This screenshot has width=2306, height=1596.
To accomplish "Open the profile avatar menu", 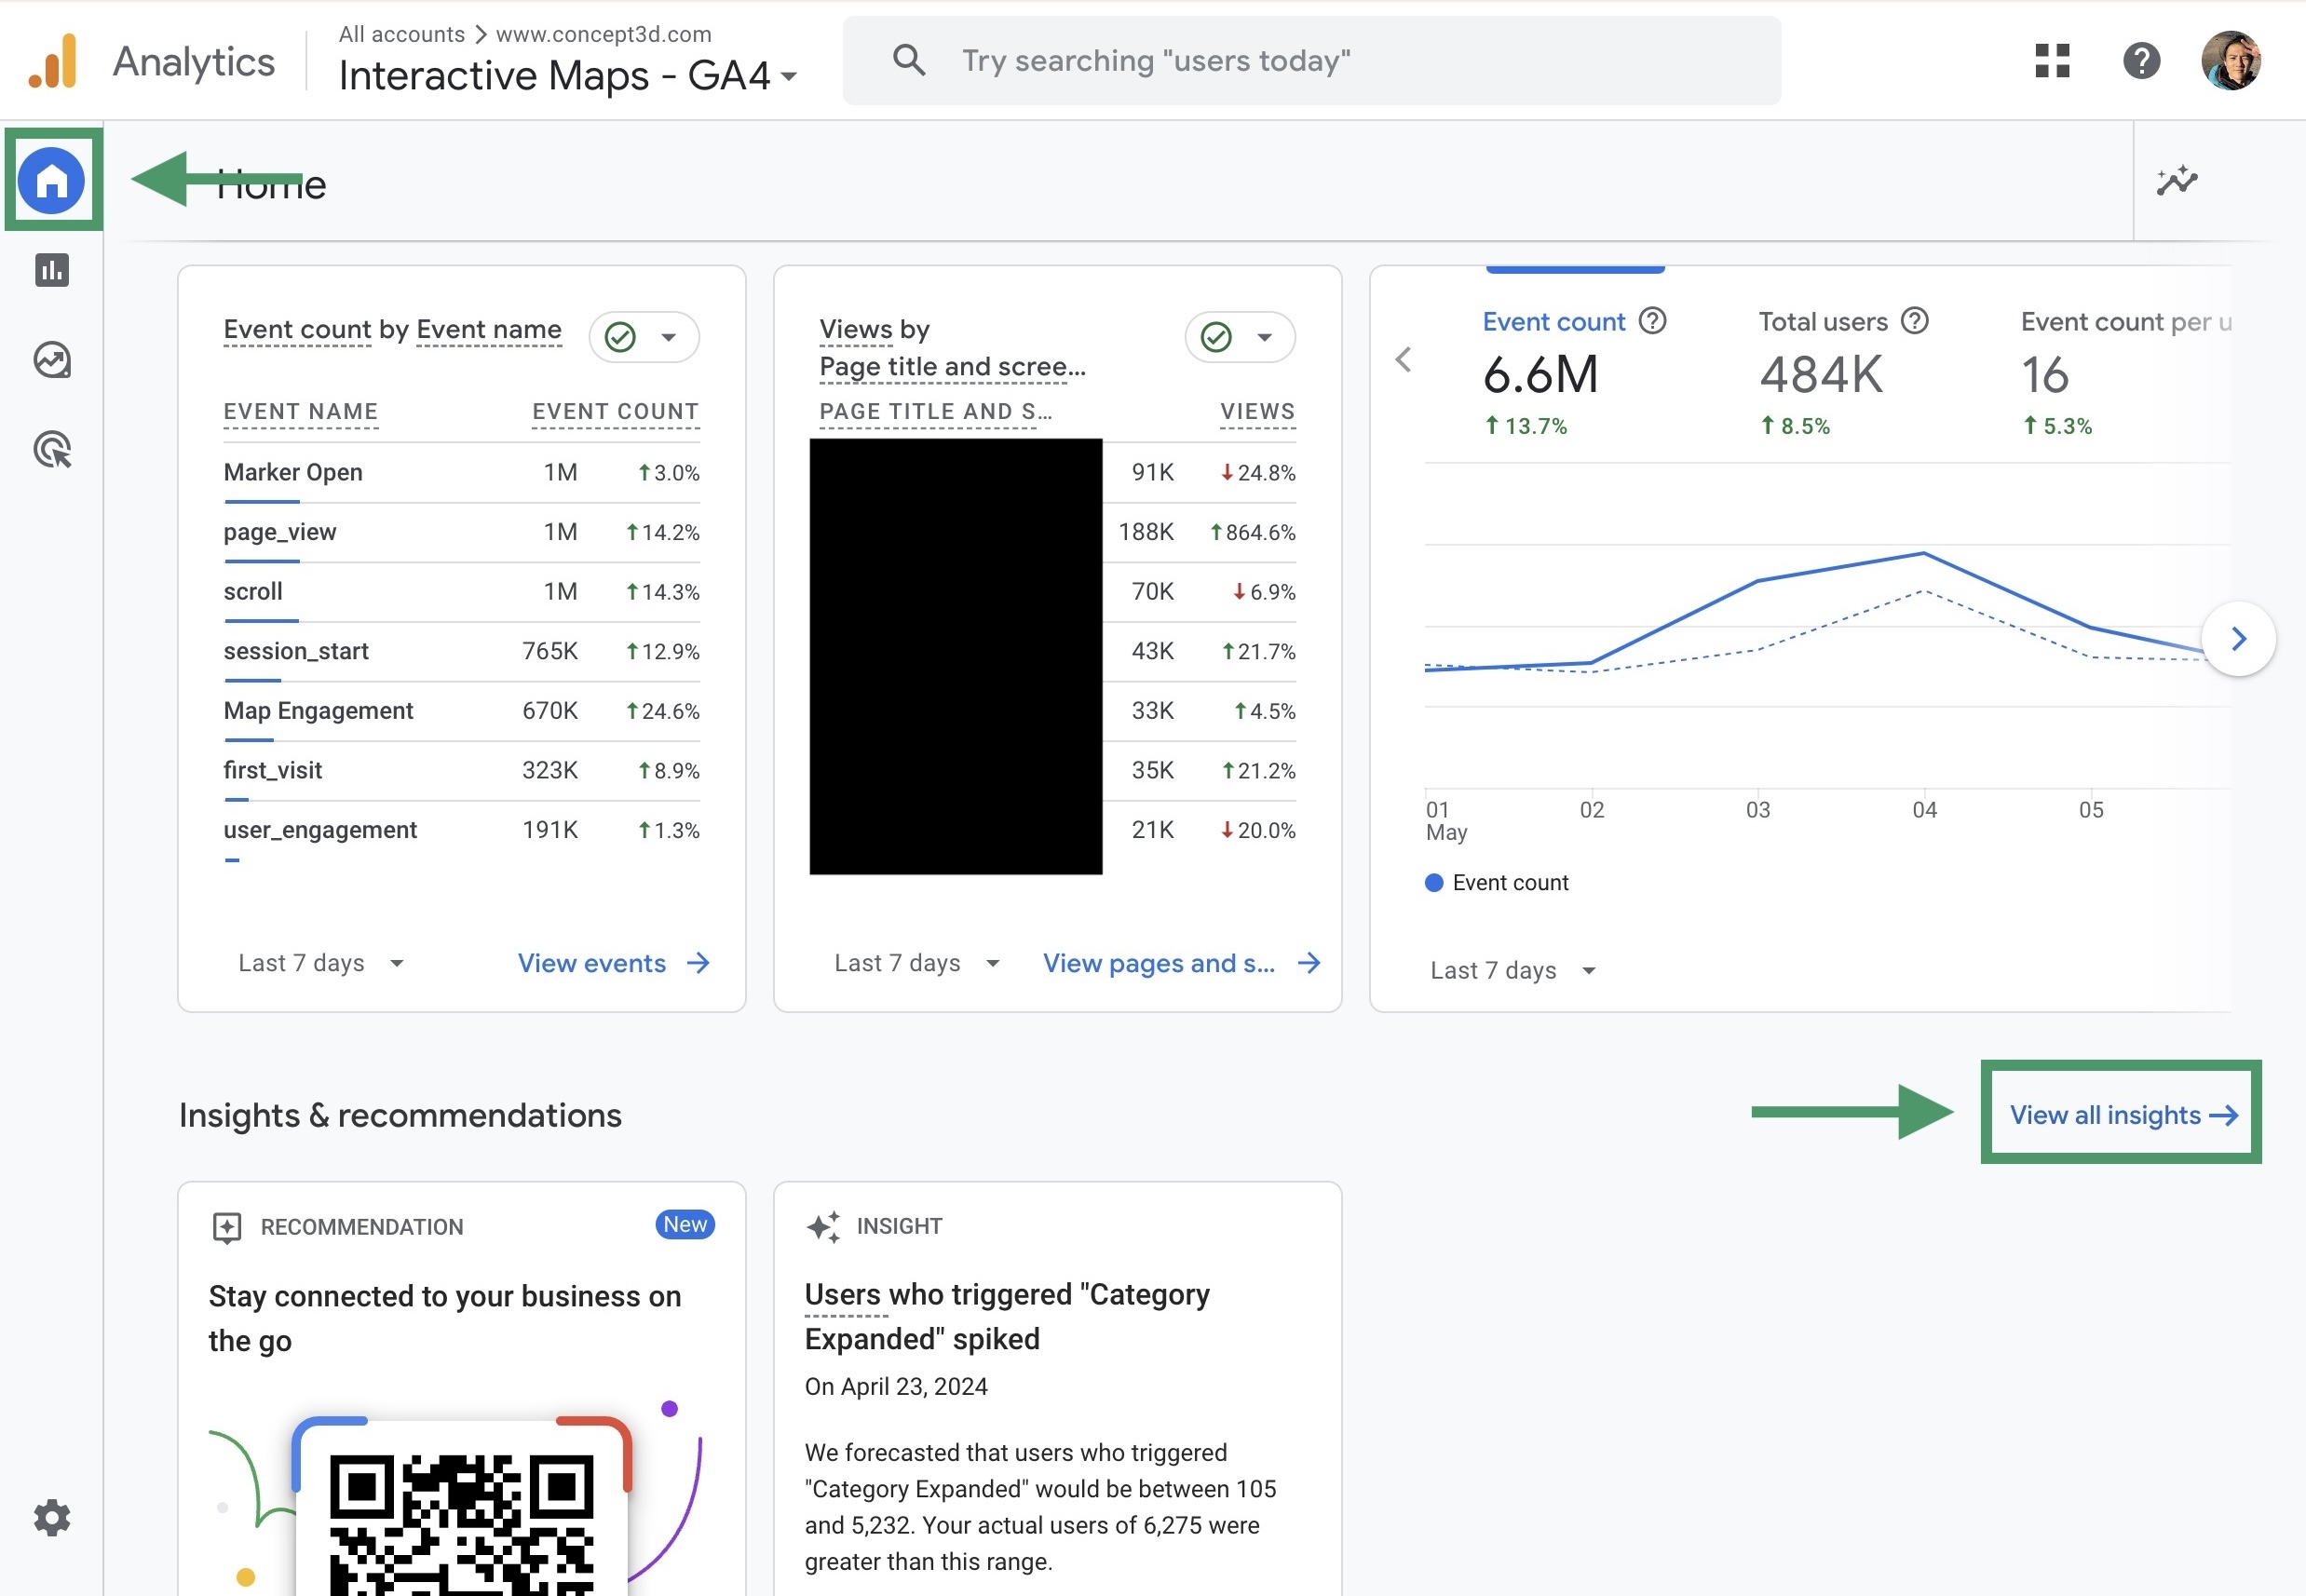I will click(2232, 60).
